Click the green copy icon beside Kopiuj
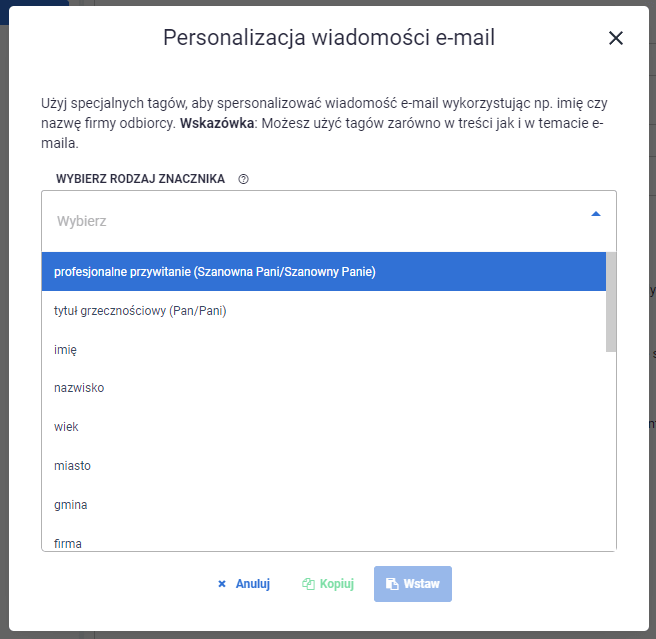Image resolution: width=656 pixels, height=639 pixels. click(x=308, y=584)
